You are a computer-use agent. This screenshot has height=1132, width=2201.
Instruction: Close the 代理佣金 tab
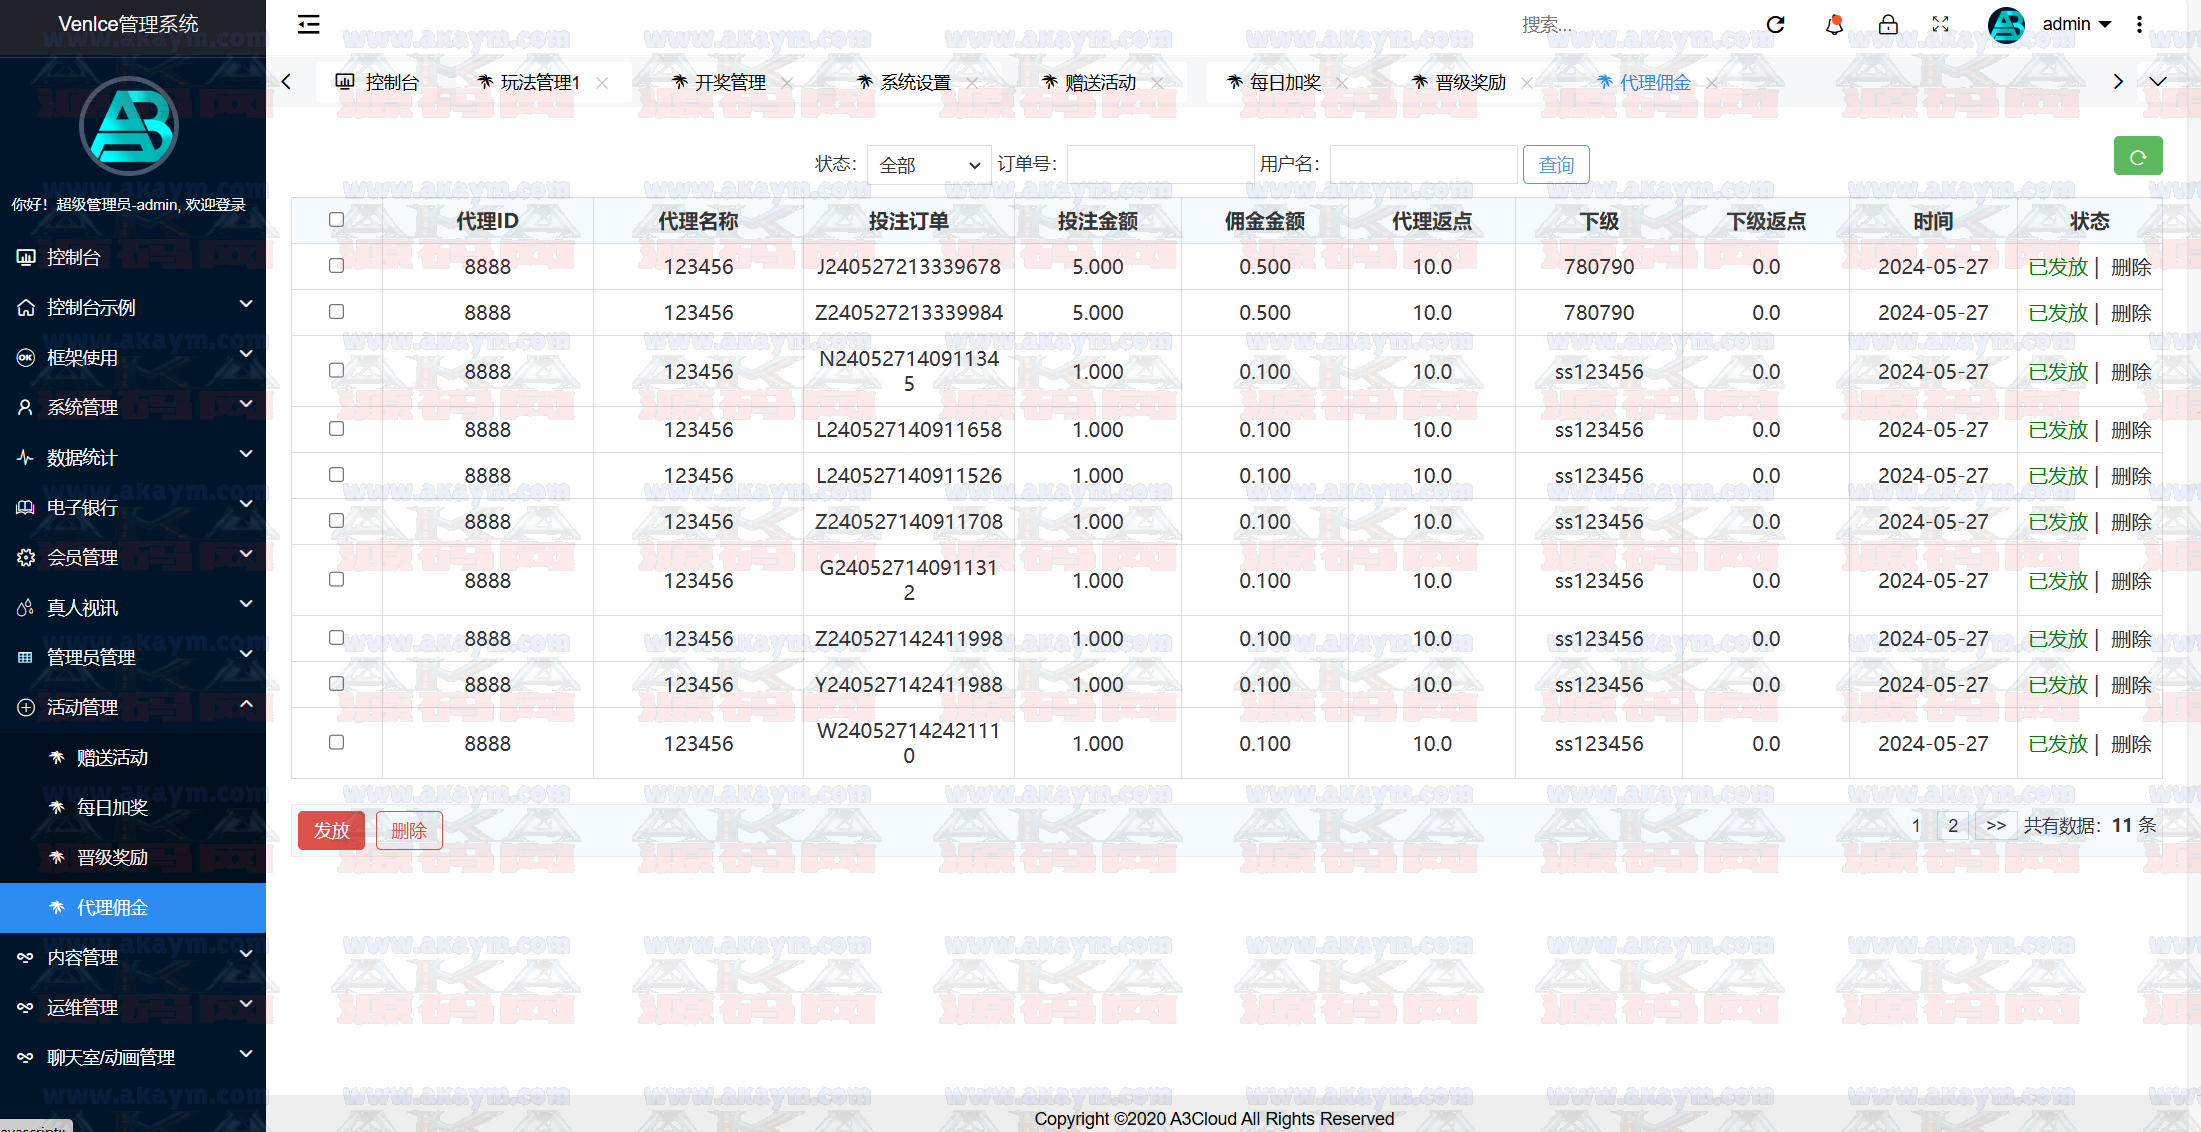point(1712,83)
